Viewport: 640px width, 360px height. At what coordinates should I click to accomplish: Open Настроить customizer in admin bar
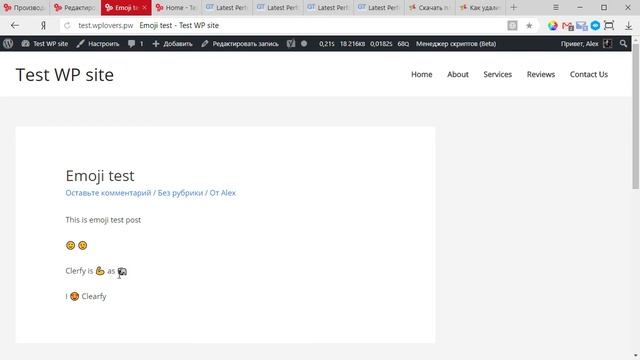98,44
